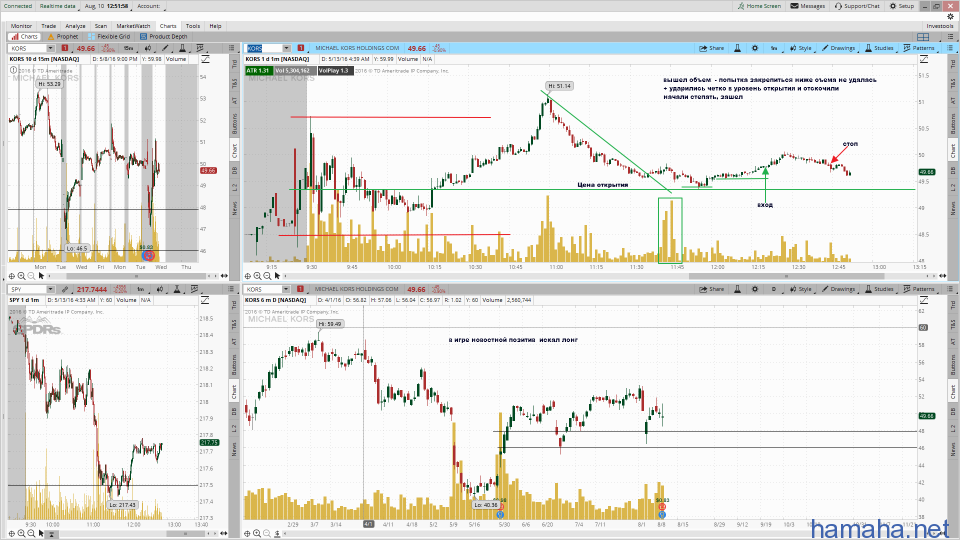Viewport: 960px width, 540px height.
Task: Click the ATR 1.31 study label
Action: tap(258, 71)
